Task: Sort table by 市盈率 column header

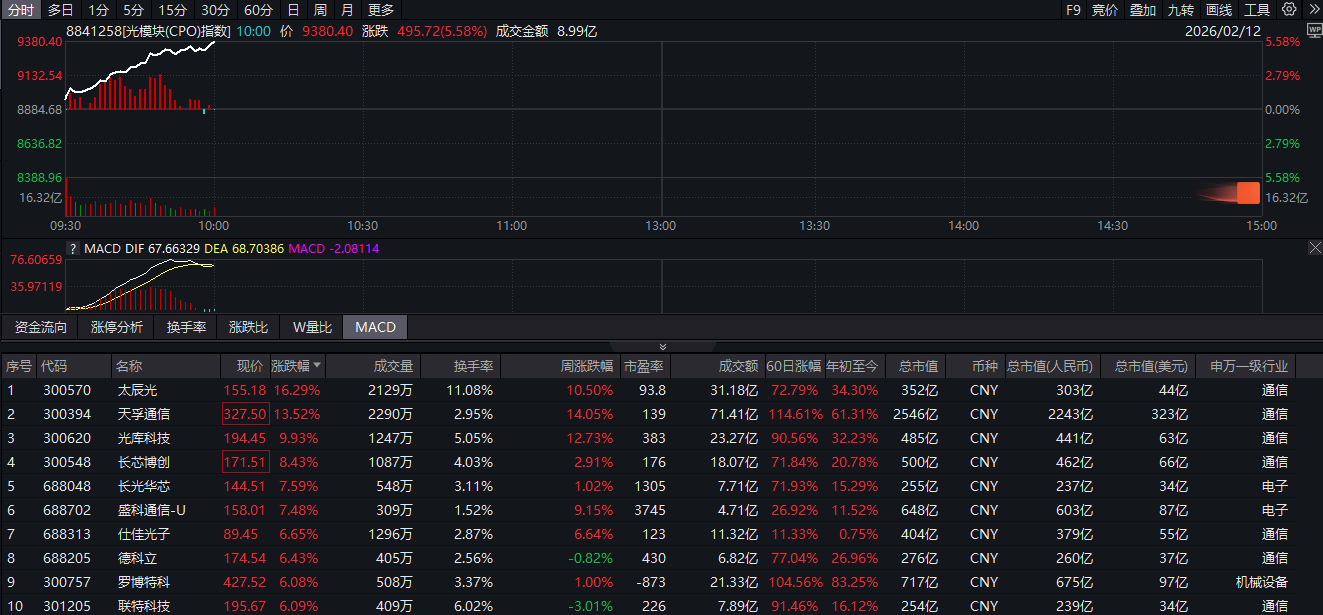Action: tap(645, 366)
